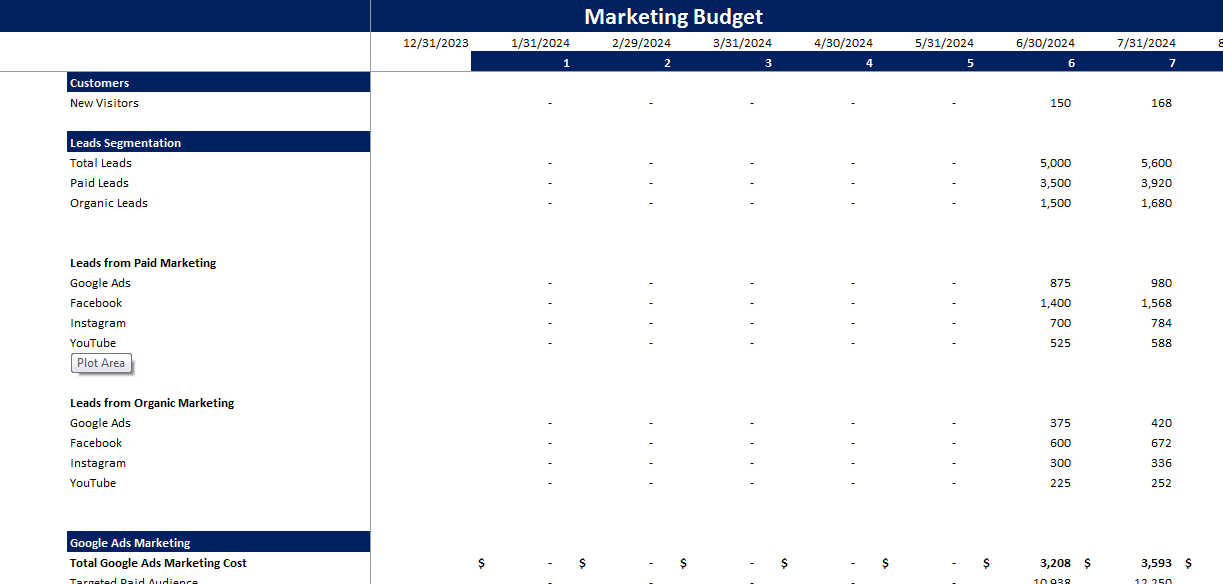The width and height of the screenshot is (1223, 584).
Task: Click Google Ads under Leads from Paid Marketing
Action: [100, 282]
